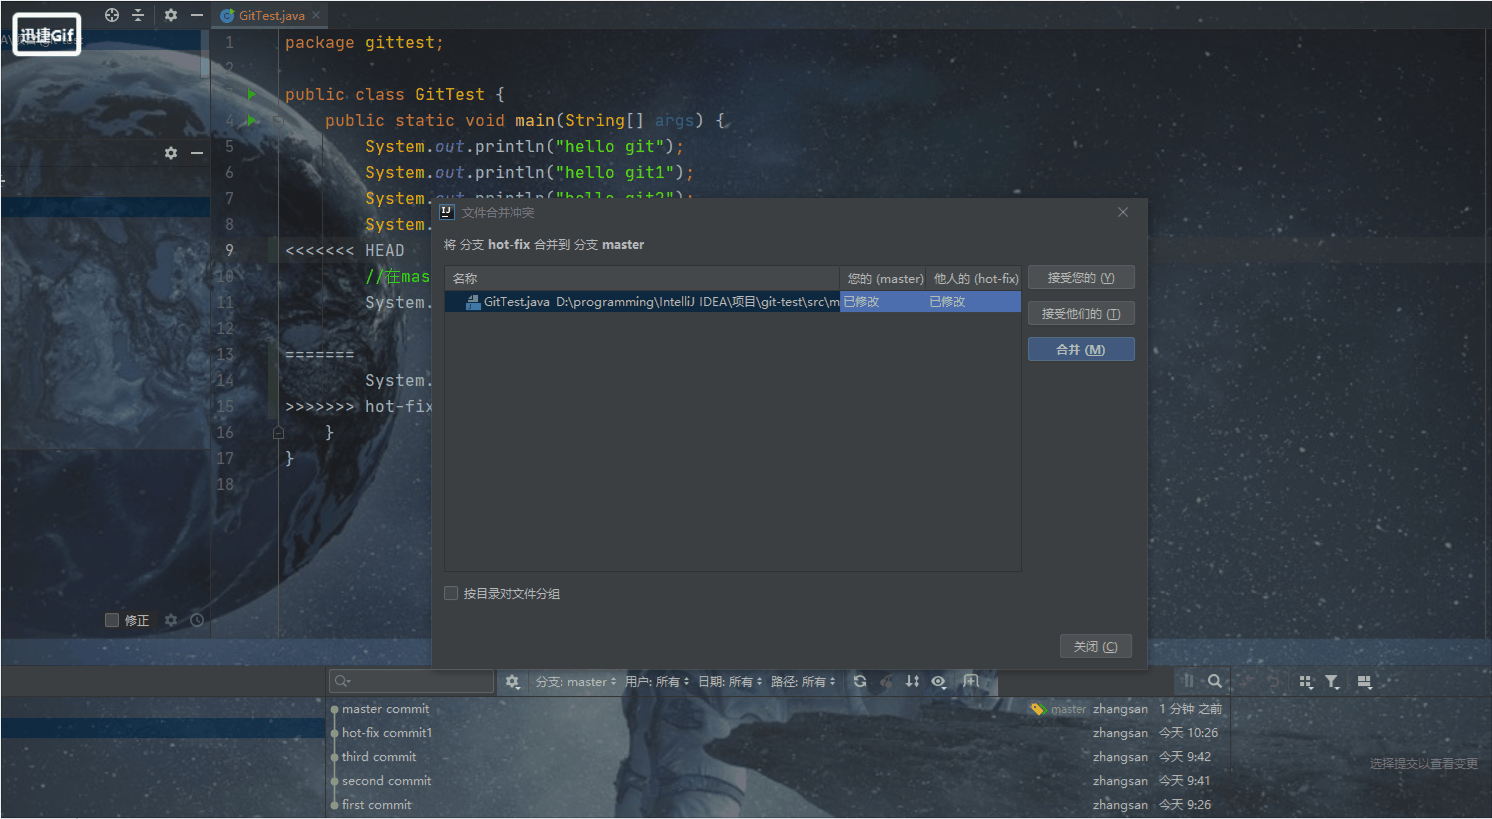Select the 'first commit' log entry
Image resolution: width=1492 pixels, height=819 pixels.
(376, 805)
